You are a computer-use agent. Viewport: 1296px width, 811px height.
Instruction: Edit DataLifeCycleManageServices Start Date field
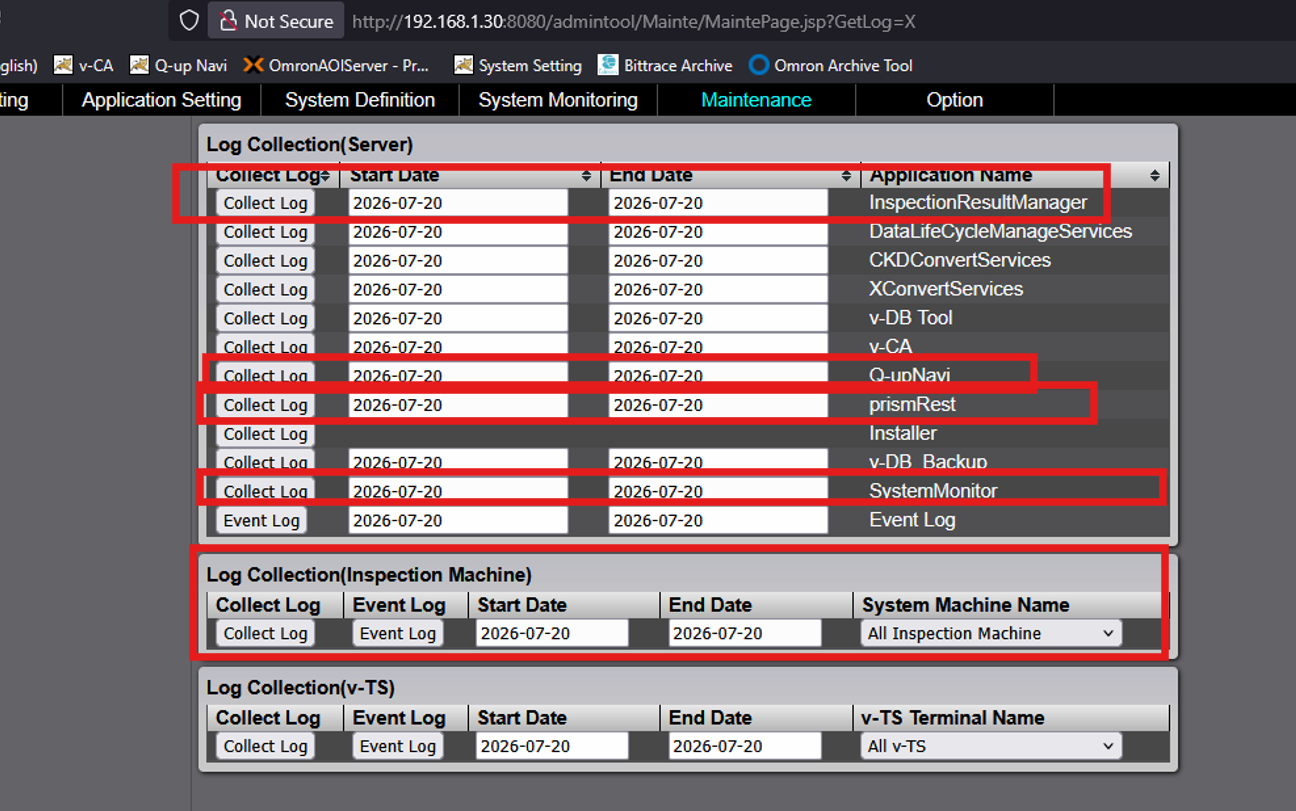click(458, 232)
